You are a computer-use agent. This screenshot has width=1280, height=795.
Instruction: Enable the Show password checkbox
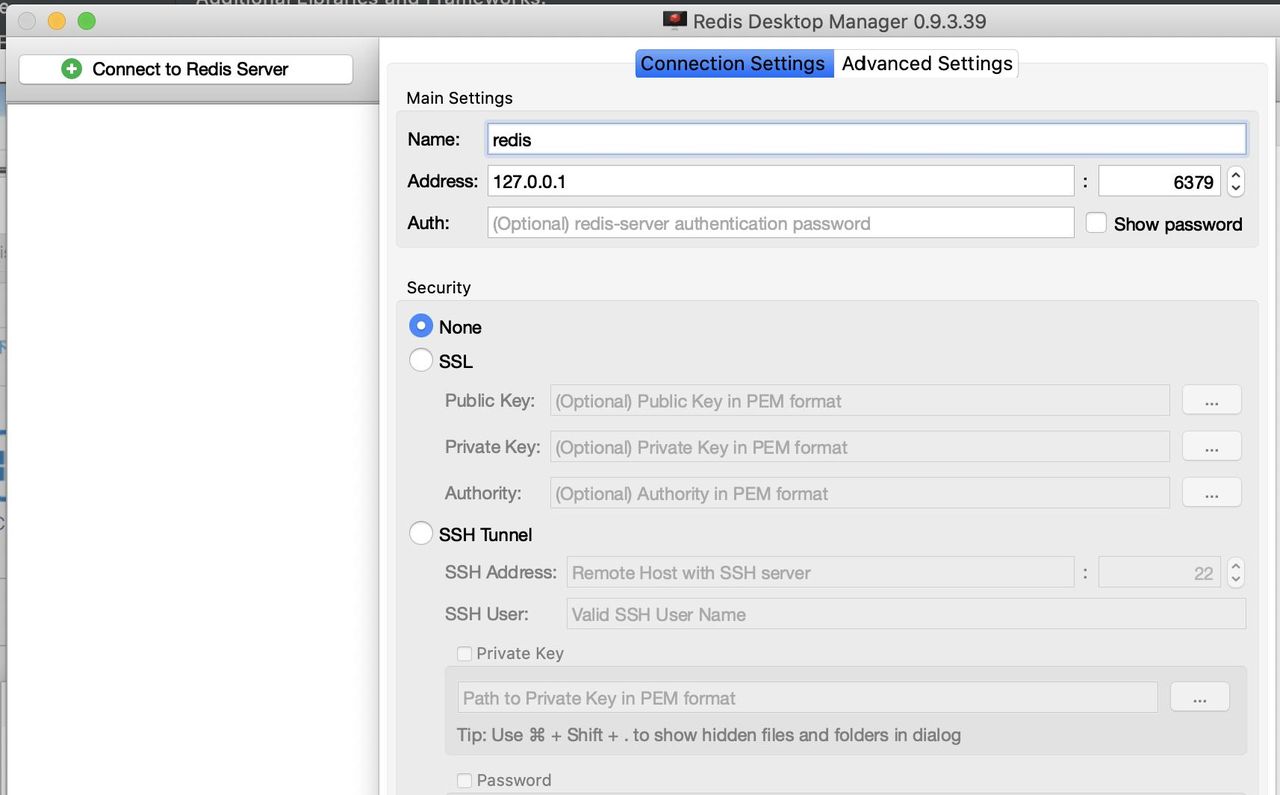(1097, 224)
